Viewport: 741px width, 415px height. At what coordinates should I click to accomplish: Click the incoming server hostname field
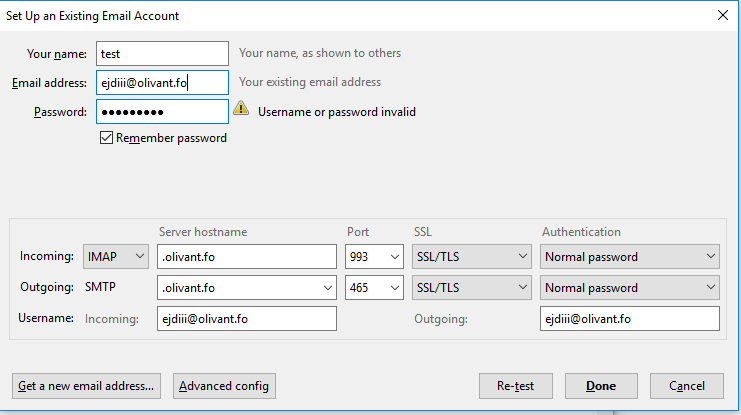point(247,257)
